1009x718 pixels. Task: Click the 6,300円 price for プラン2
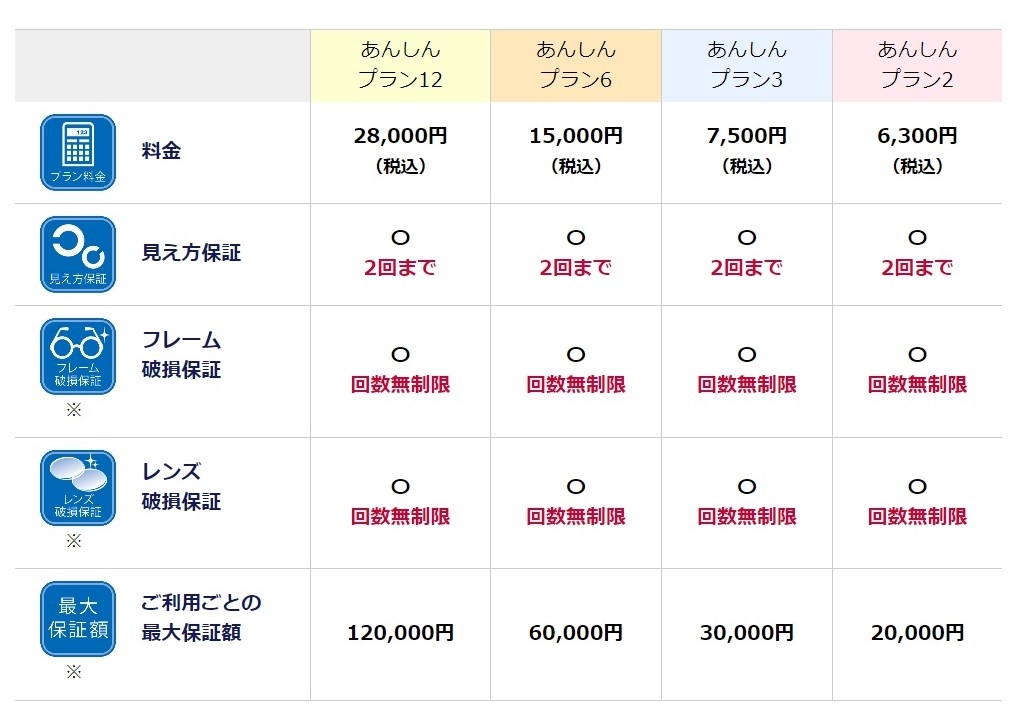(x=917, y=135)
